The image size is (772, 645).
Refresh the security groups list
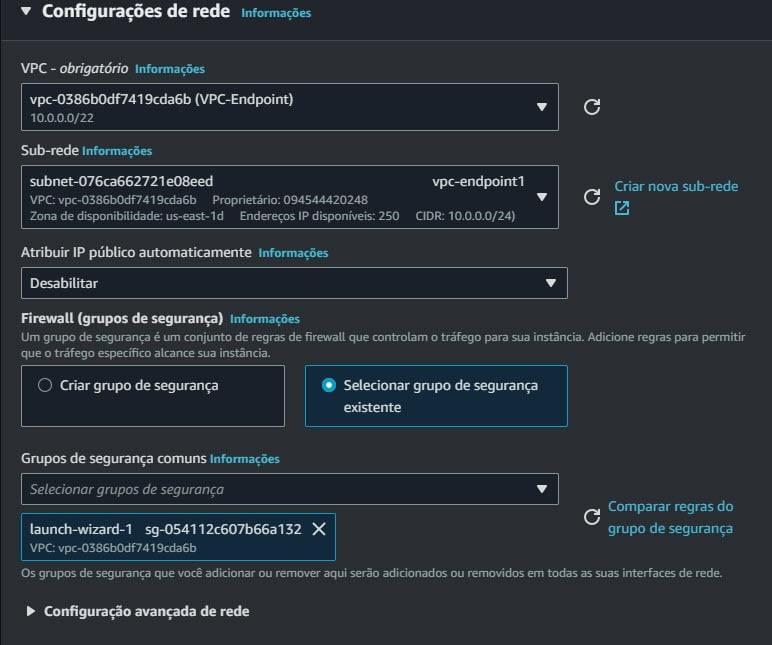[592, 517]
